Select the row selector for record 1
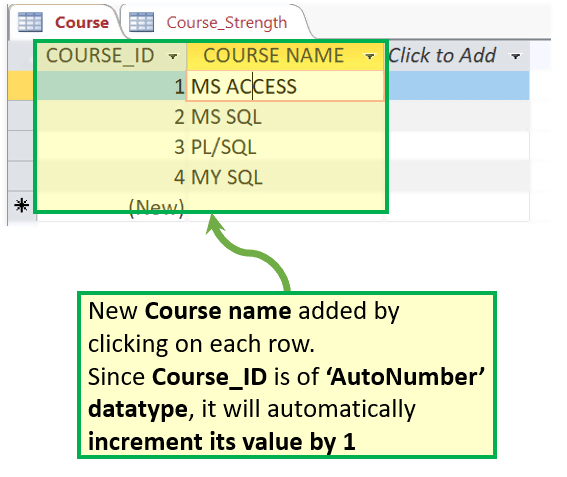 coord(21,86)
